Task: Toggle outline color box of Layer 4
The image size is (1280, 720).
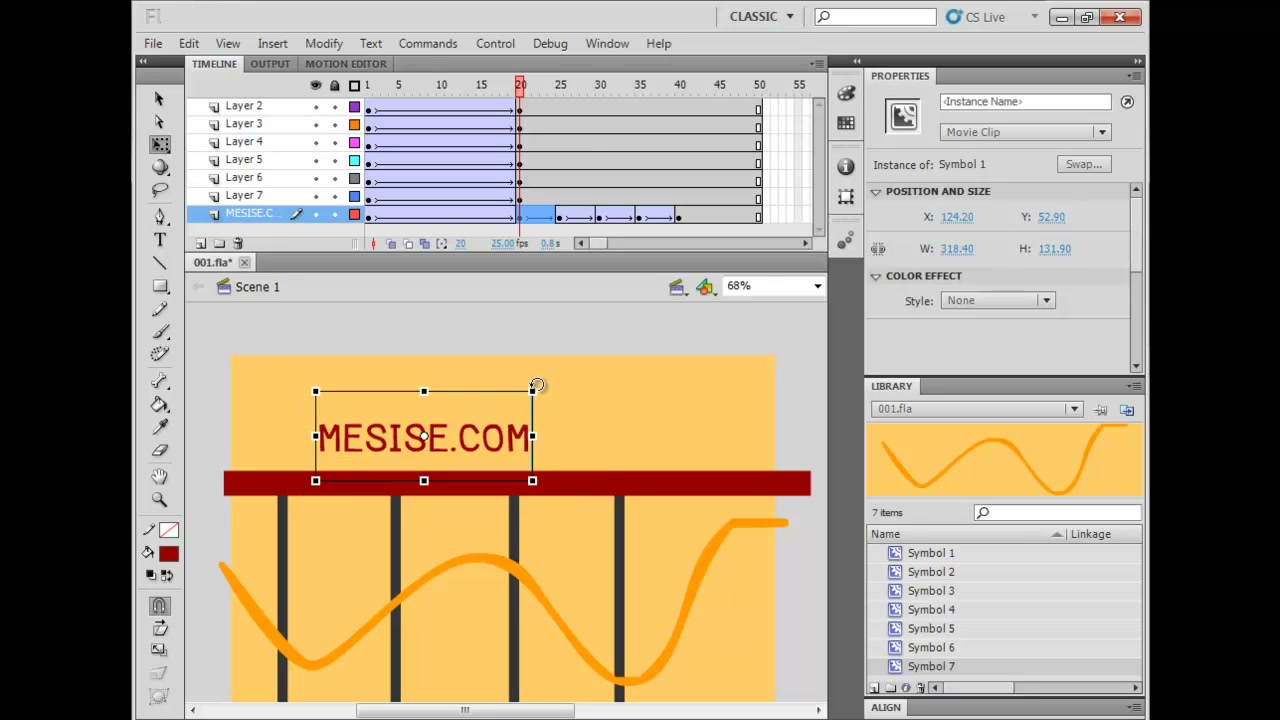Action: (x=354, y=142)
